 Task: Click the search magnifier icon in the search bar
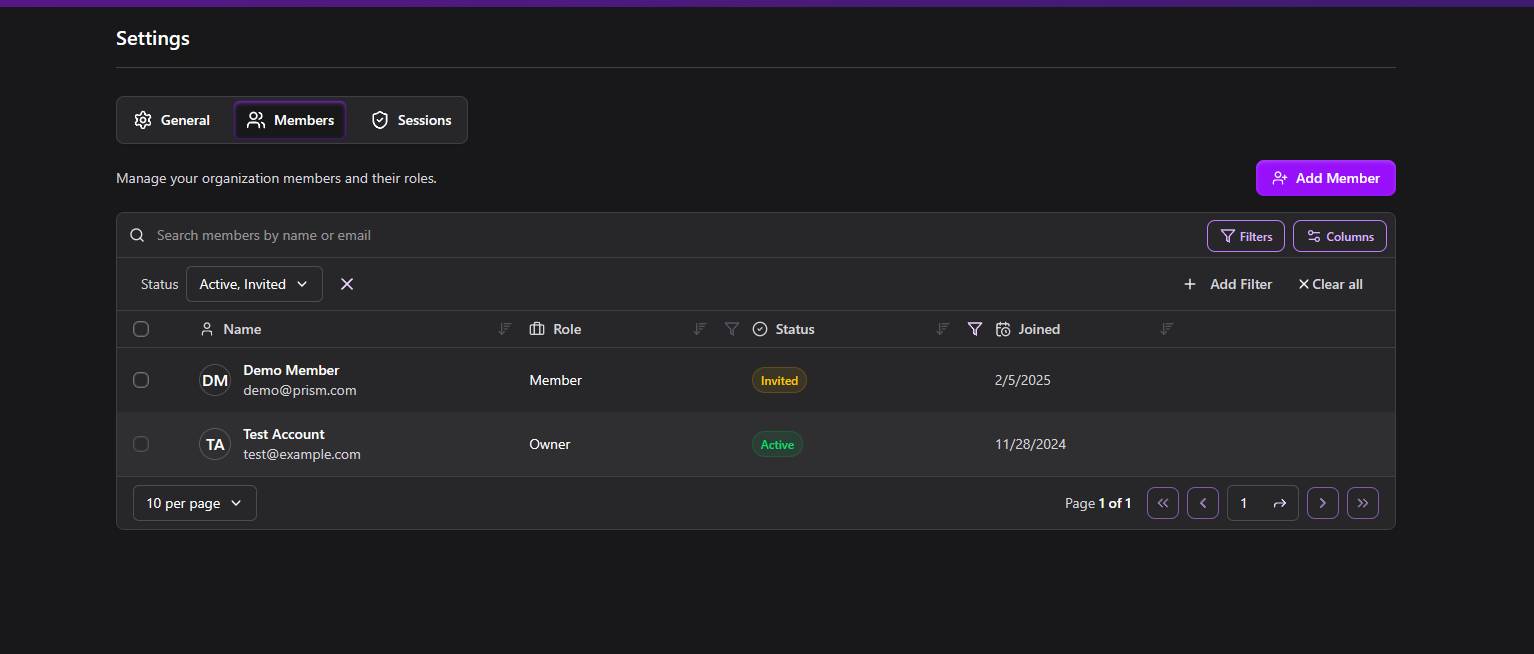point(137,234)
